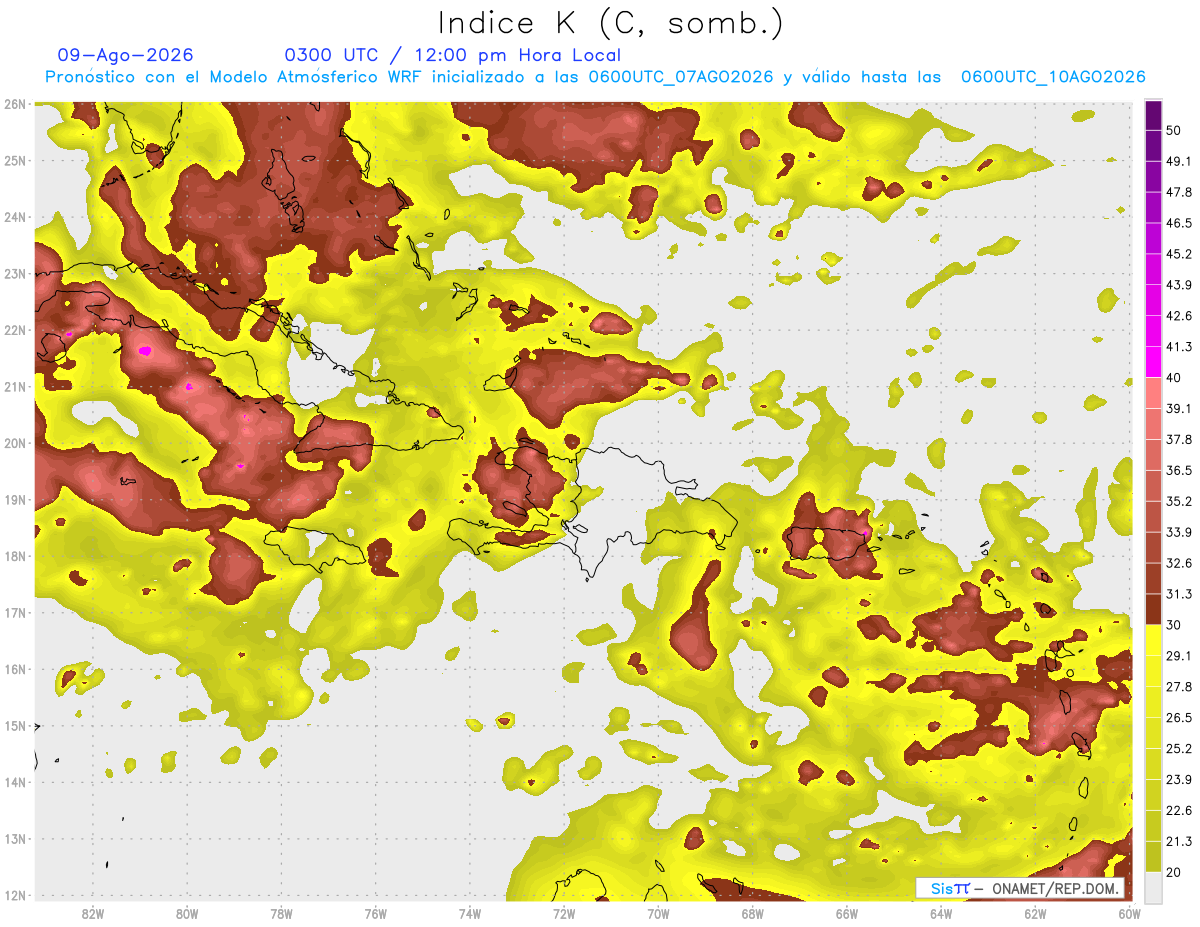Click the '78W' longitude label
The image size is (1200, 927).
point(281,914)
